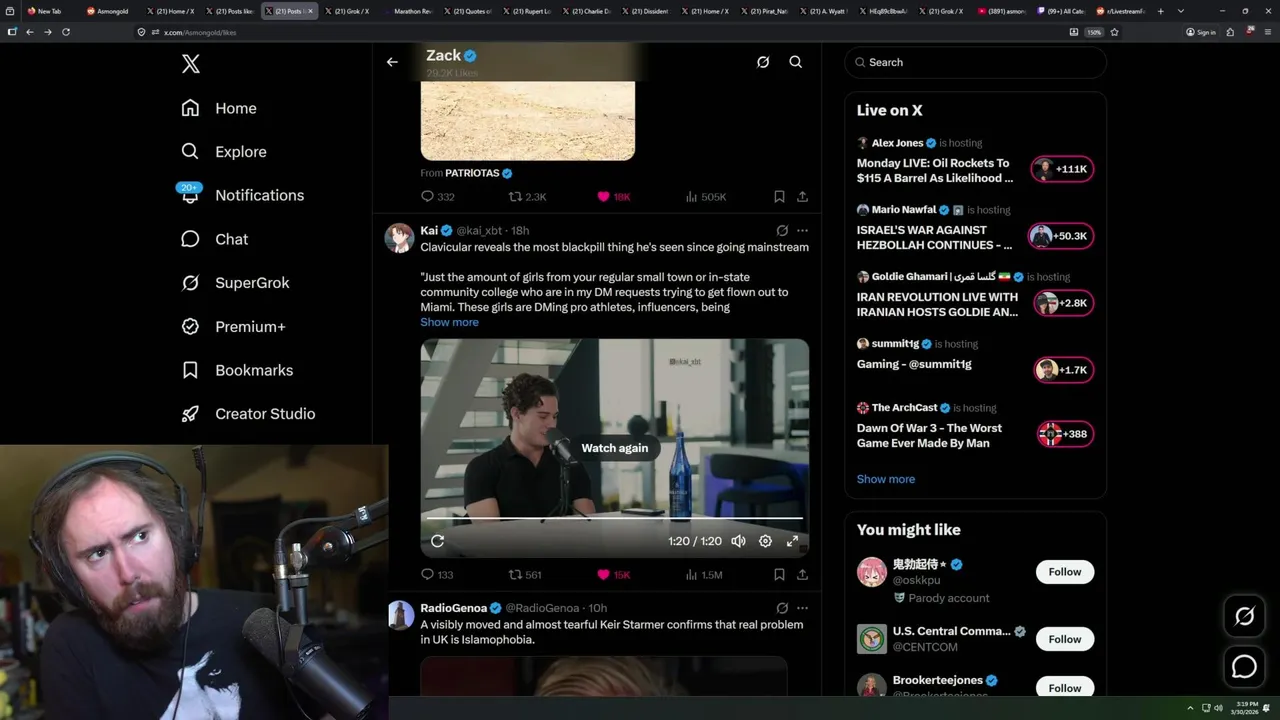
Task: Click the search icon in Zack's header
Action: [796, 62]
